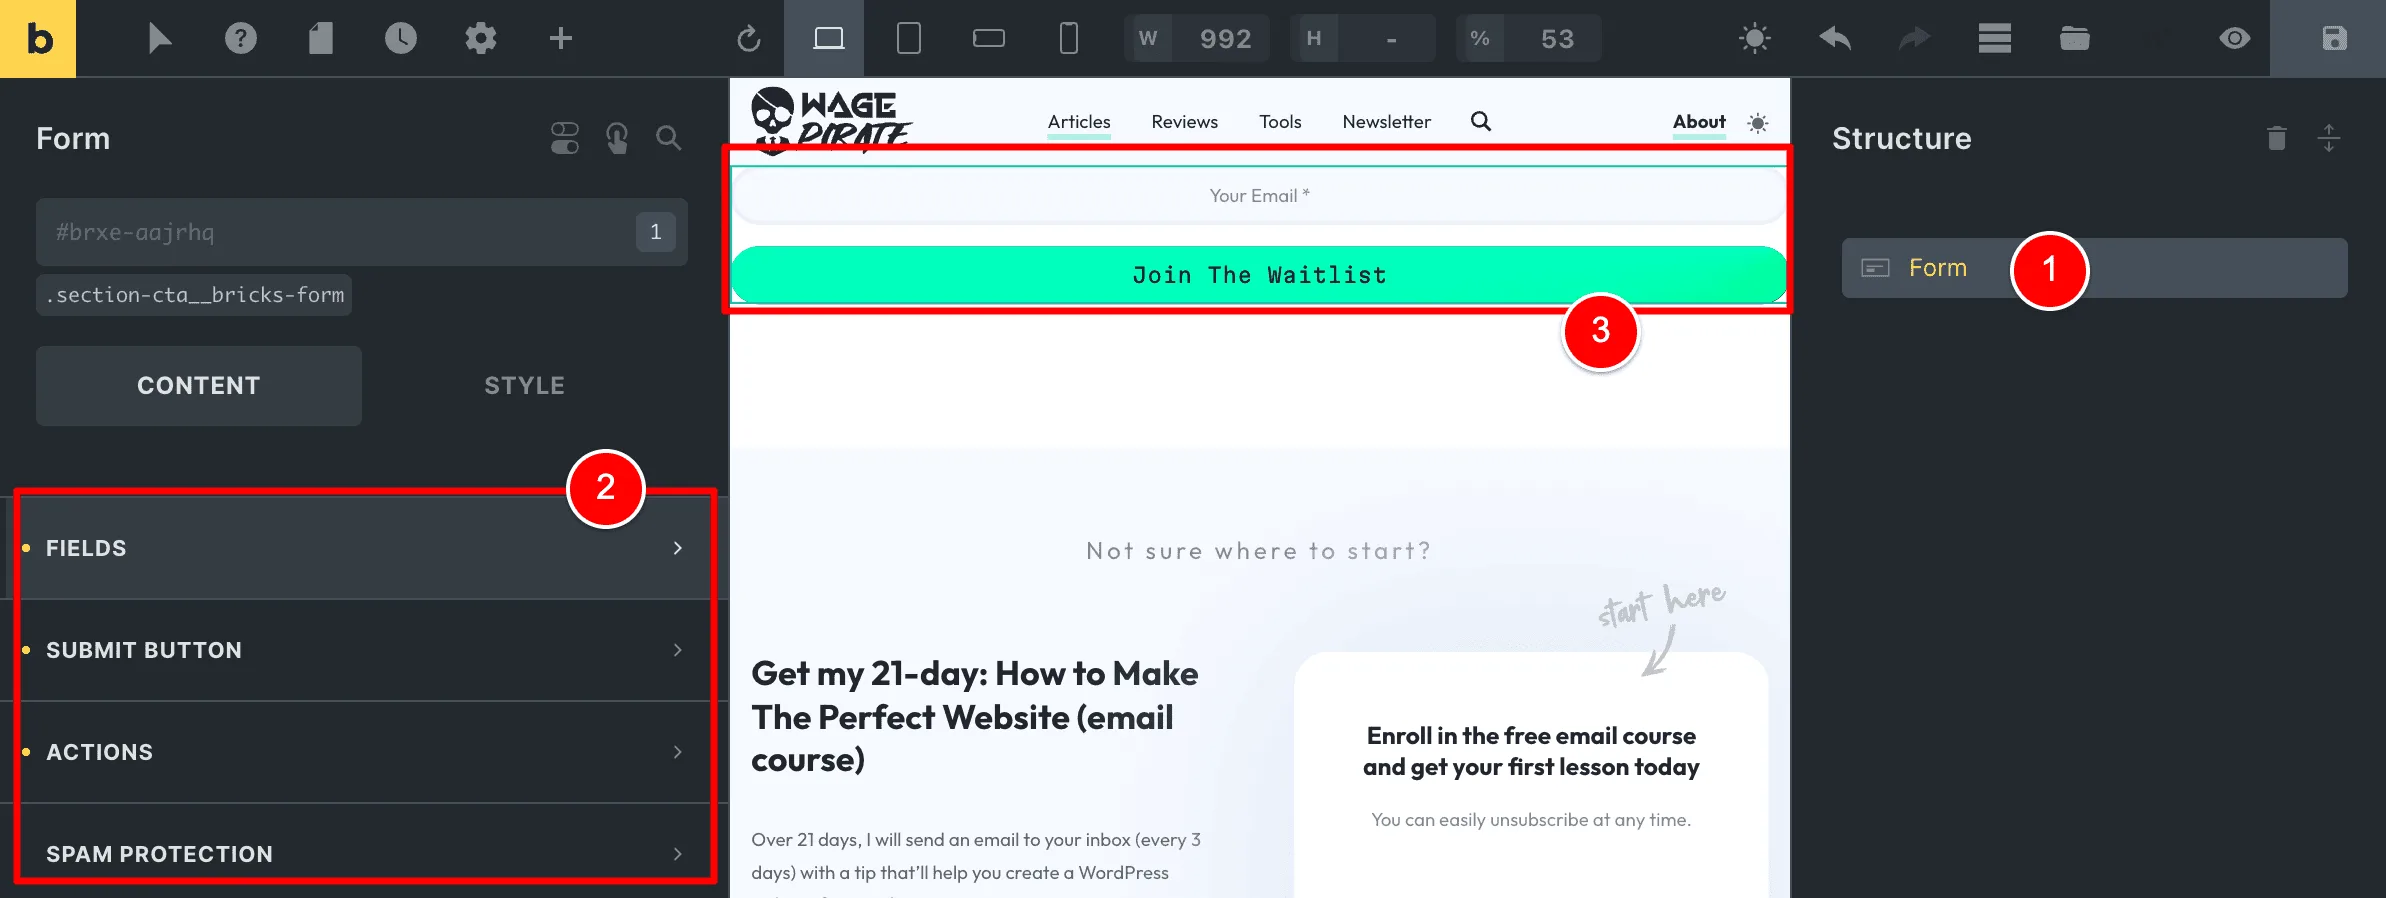Click the Bricks logo icon

pyautogui.click(x=38, y=39)
